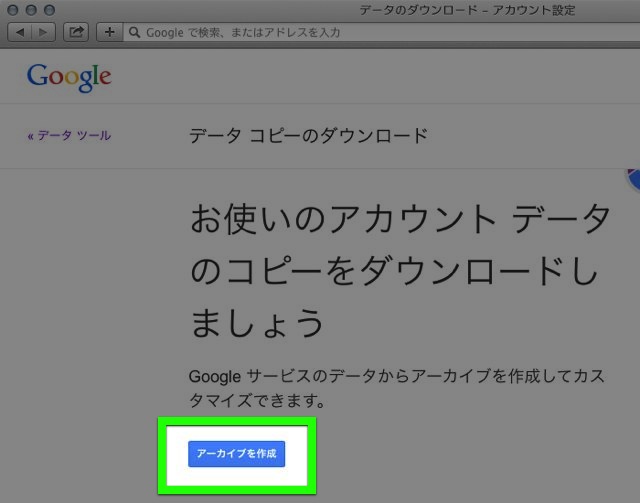
Task: Focus the Google search or address field
Action: (382, 32)
